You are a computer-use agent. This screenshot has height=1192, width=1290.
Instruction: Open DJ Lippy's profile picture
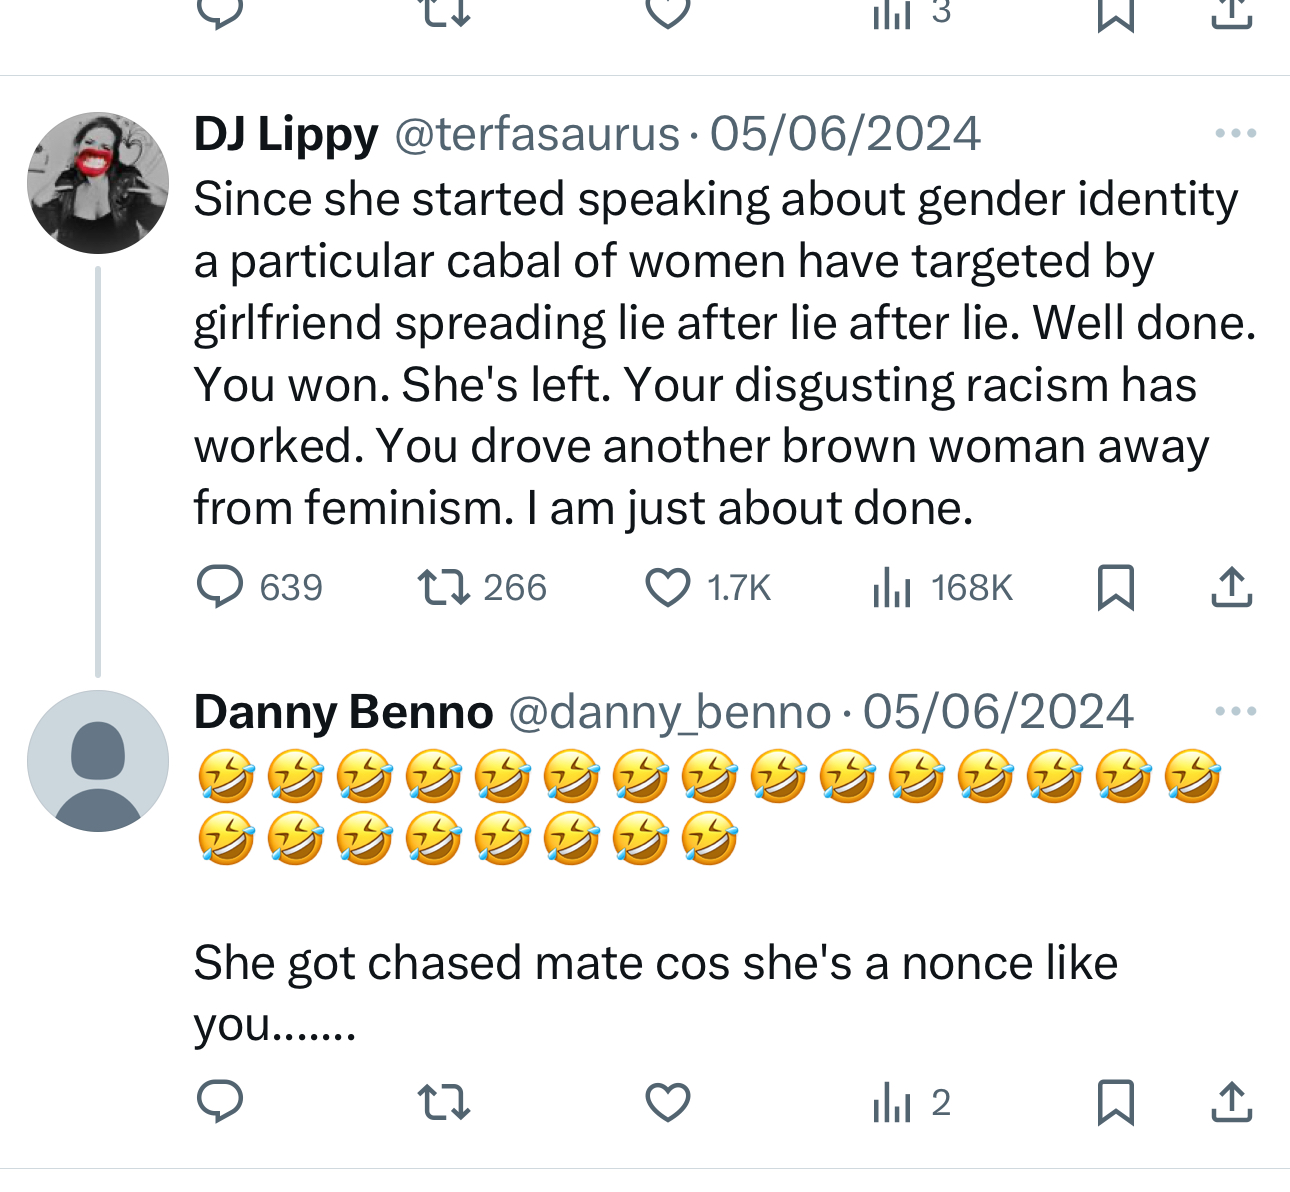tap(98, 182)
